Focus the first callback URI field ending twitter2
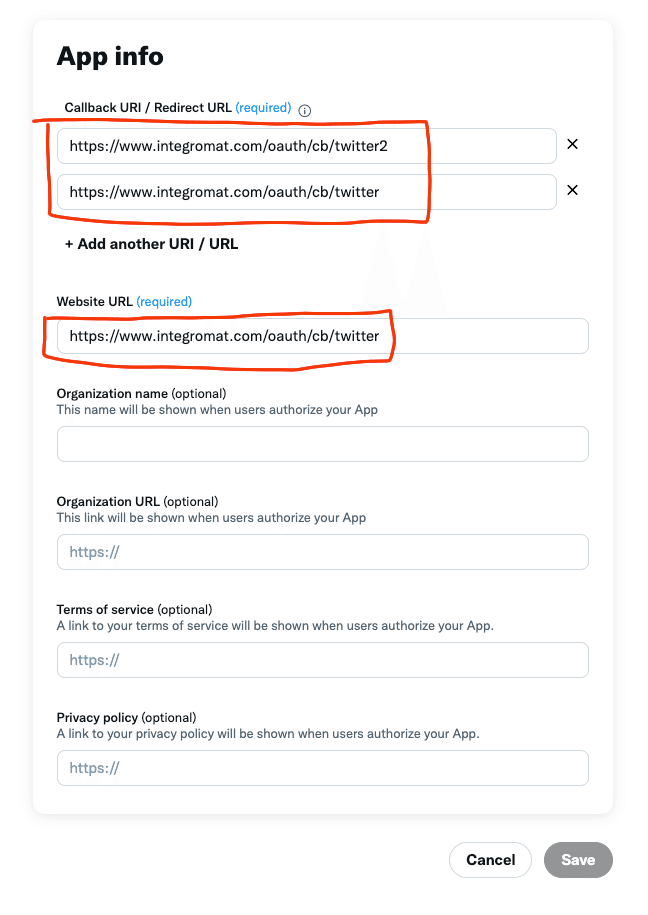Screen dimensions: 648x915 (306, 146)
